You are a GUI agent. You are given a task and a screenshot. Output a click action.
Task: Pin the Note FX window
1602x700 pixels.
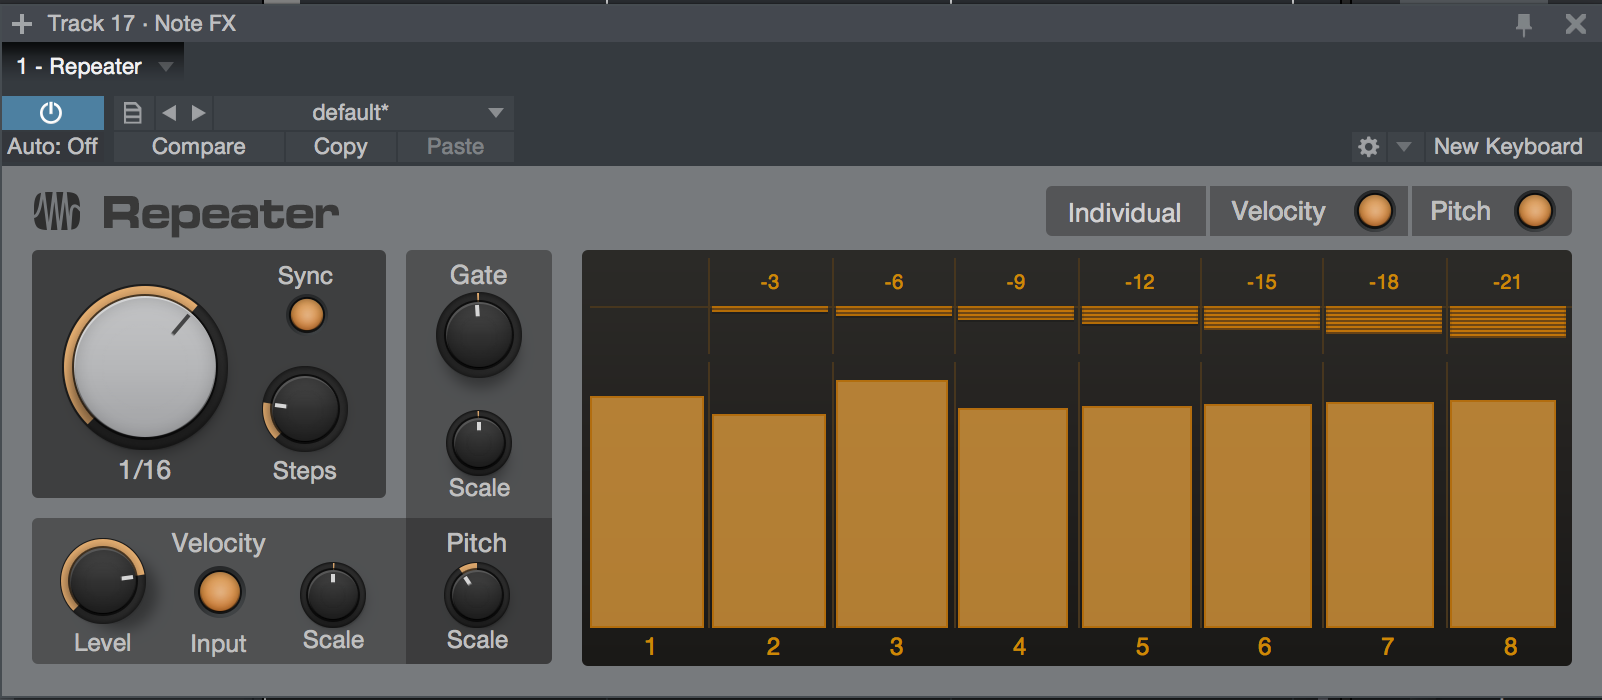coord(1524,24)
